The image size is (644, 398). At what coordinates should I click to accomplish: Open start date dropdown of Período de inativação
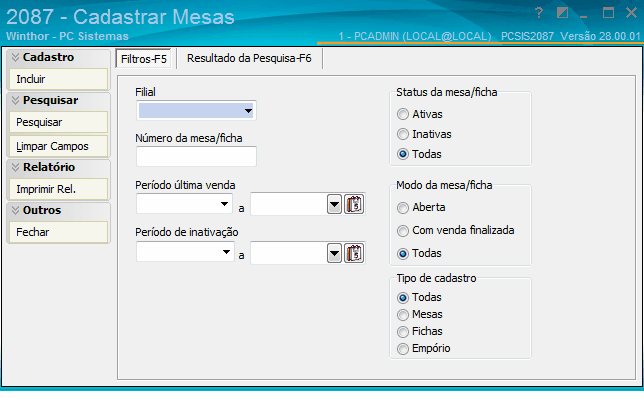(226, 252)
